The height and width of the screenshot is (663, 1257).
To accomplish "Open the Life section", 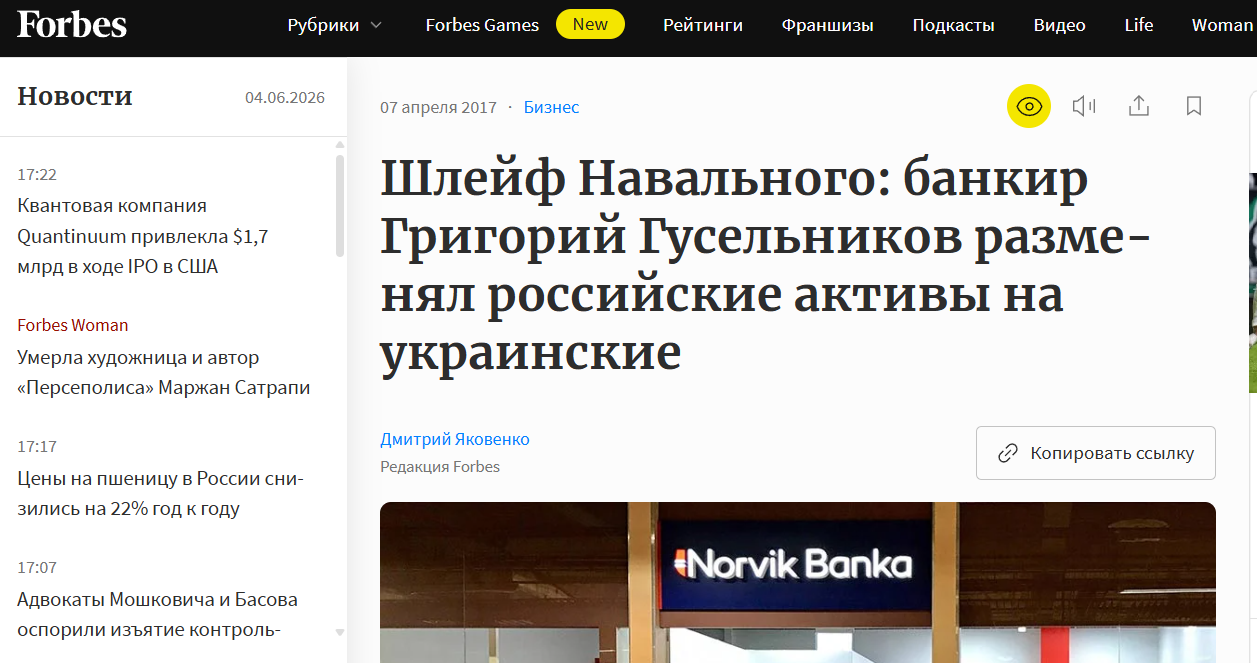I will click(x=1139, y=25).
